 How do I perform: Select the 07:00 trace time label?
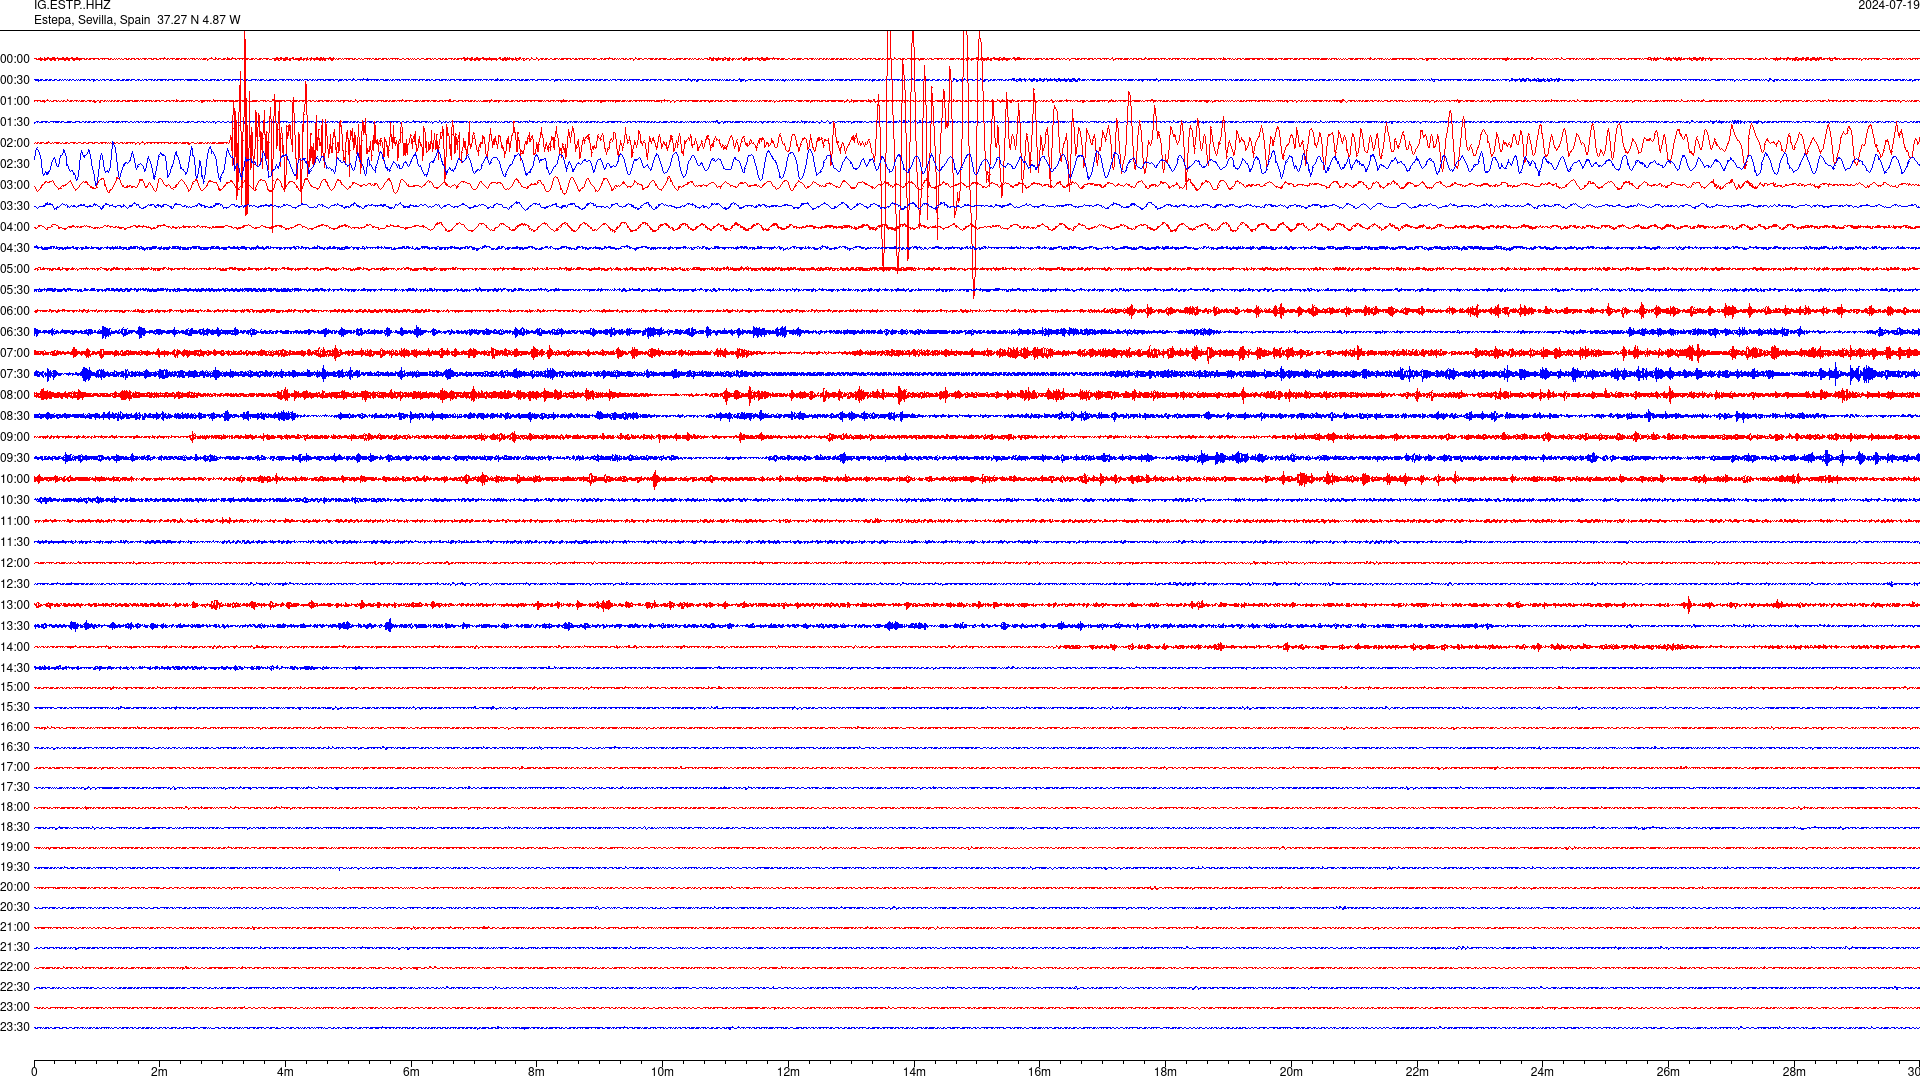pos(15,353)
